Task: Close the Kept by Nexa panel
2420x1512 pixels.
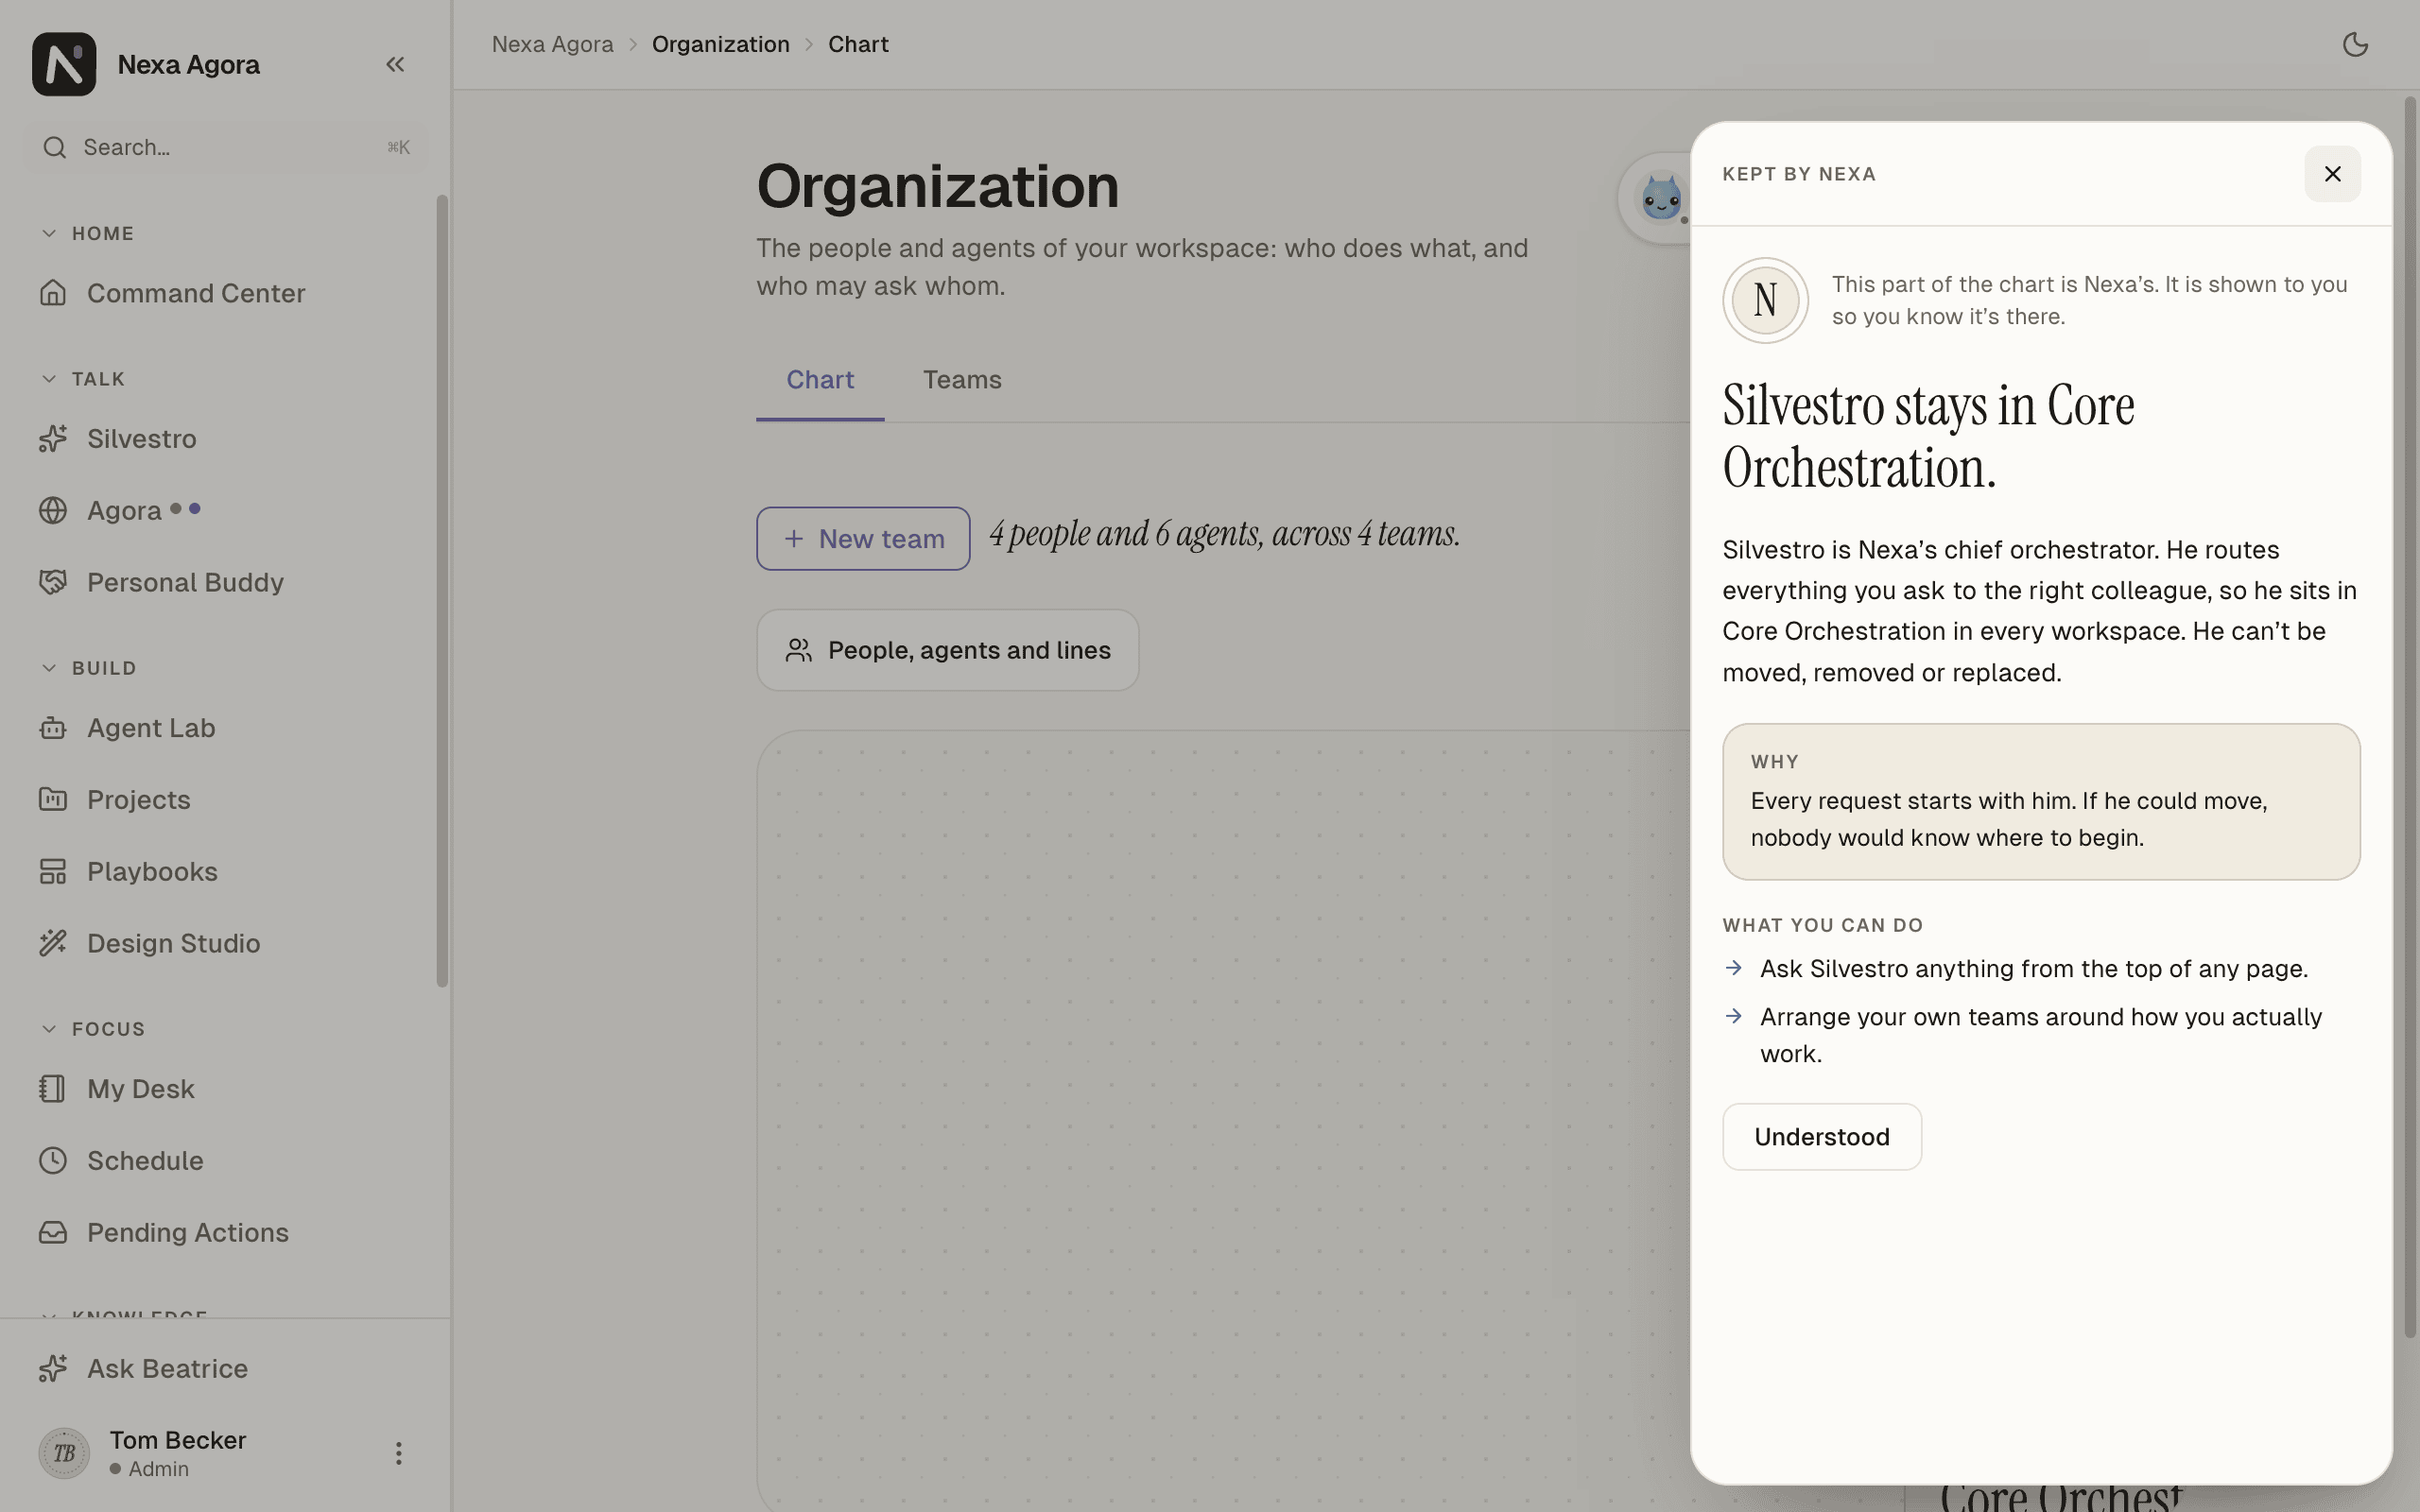Action: (2332, 174)
